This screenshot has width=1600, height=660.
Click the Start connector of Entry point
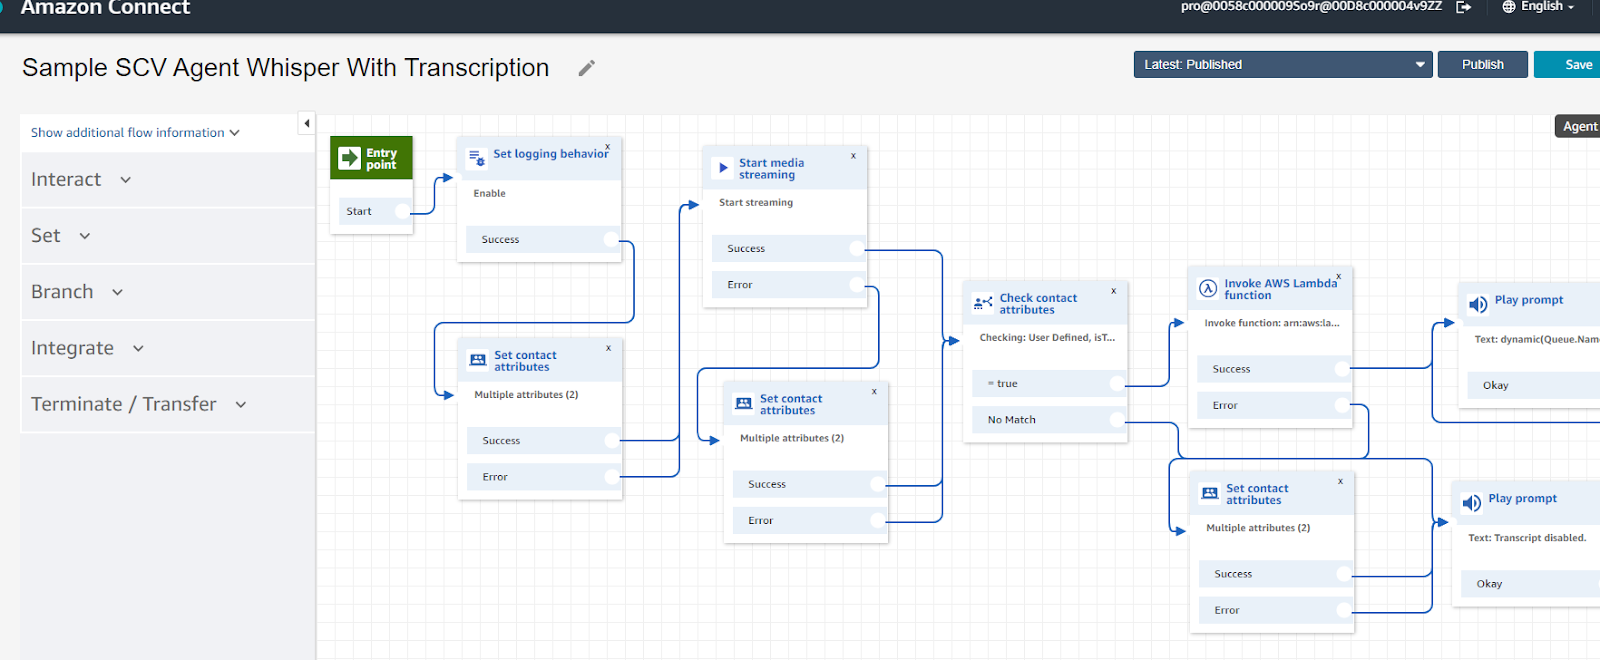[402, 211]
